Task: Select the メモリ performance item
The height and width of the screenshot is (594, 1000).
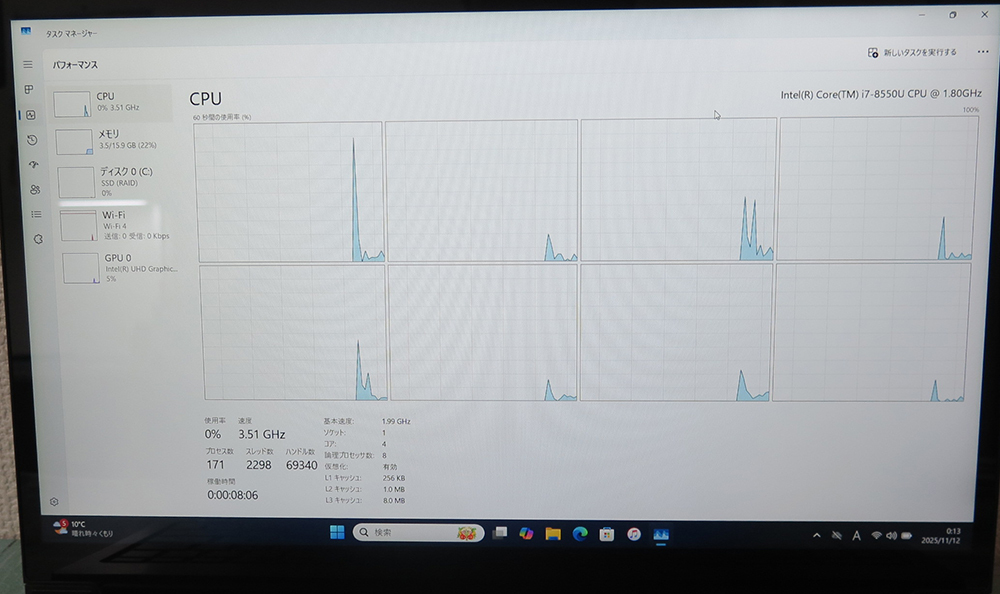Action: tap(114, 140)
